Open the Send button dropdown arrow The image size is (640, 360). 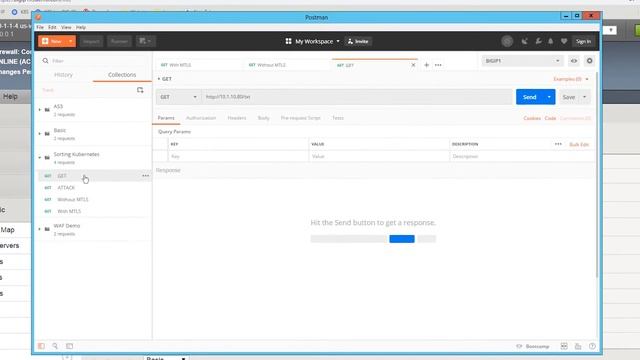tap(549, 97)
